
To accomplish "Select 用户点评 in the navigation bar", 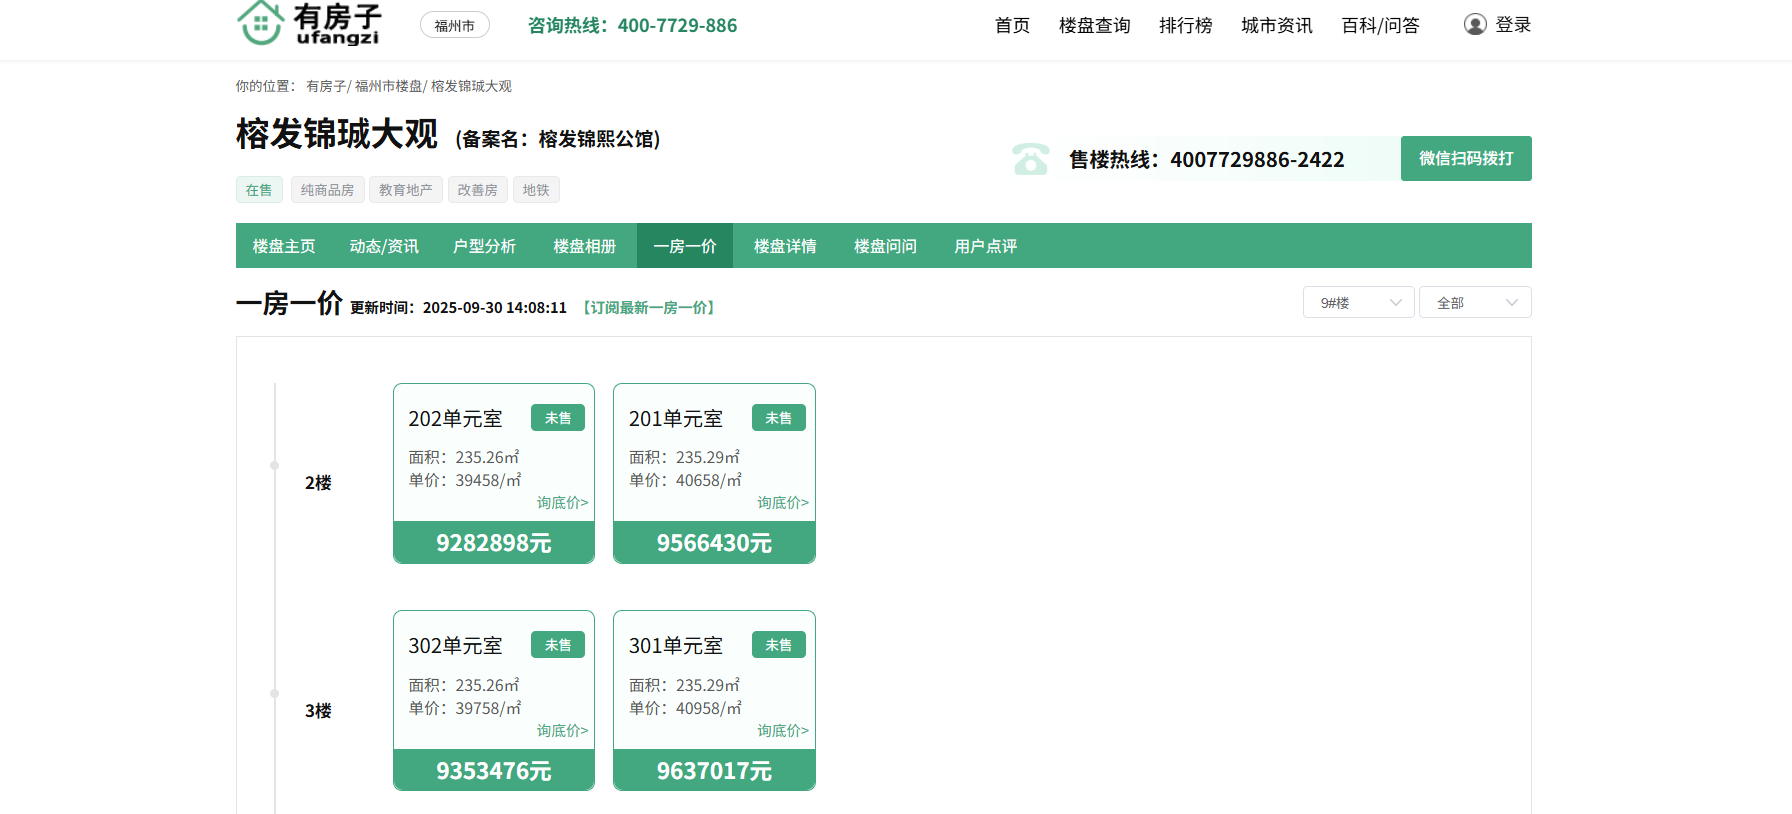I will click(x=985, y=246).
